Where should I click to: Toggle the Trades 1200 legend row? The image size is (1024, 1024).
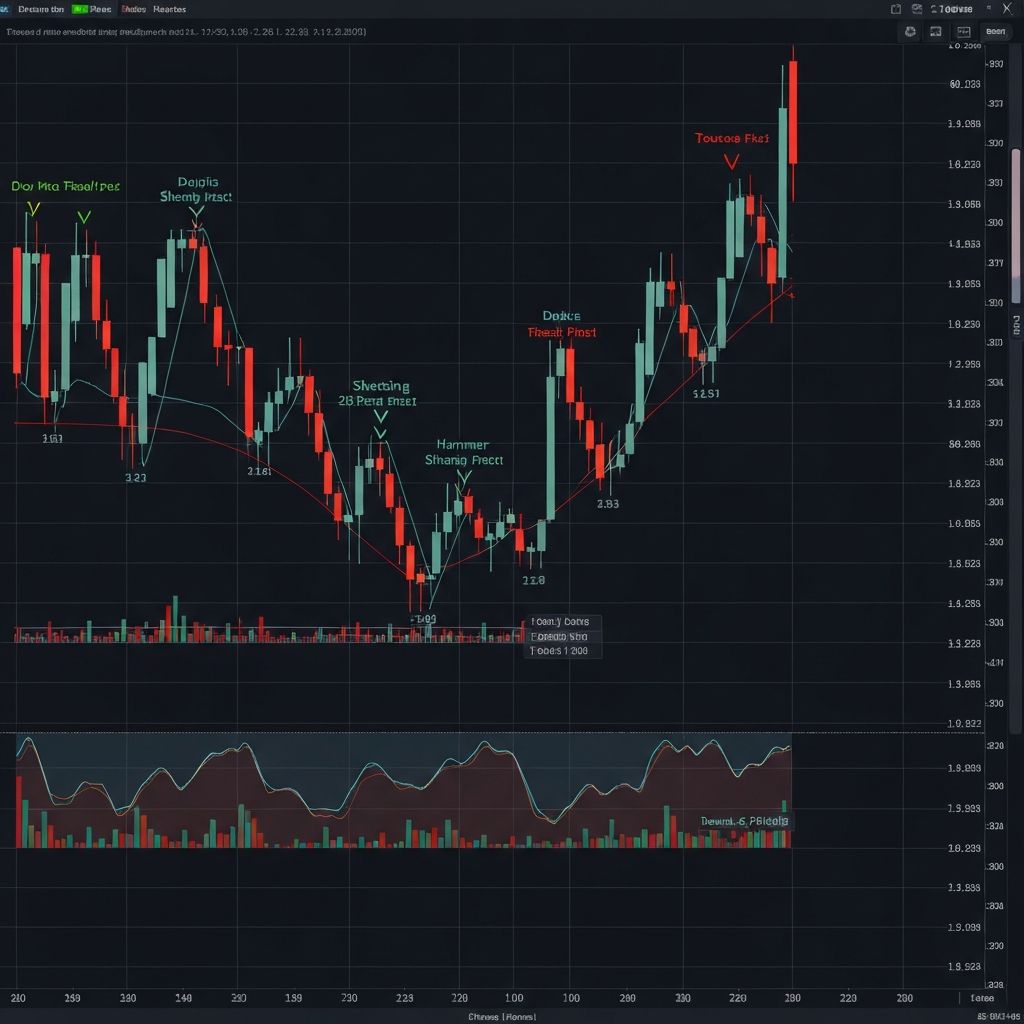point(562,650)
